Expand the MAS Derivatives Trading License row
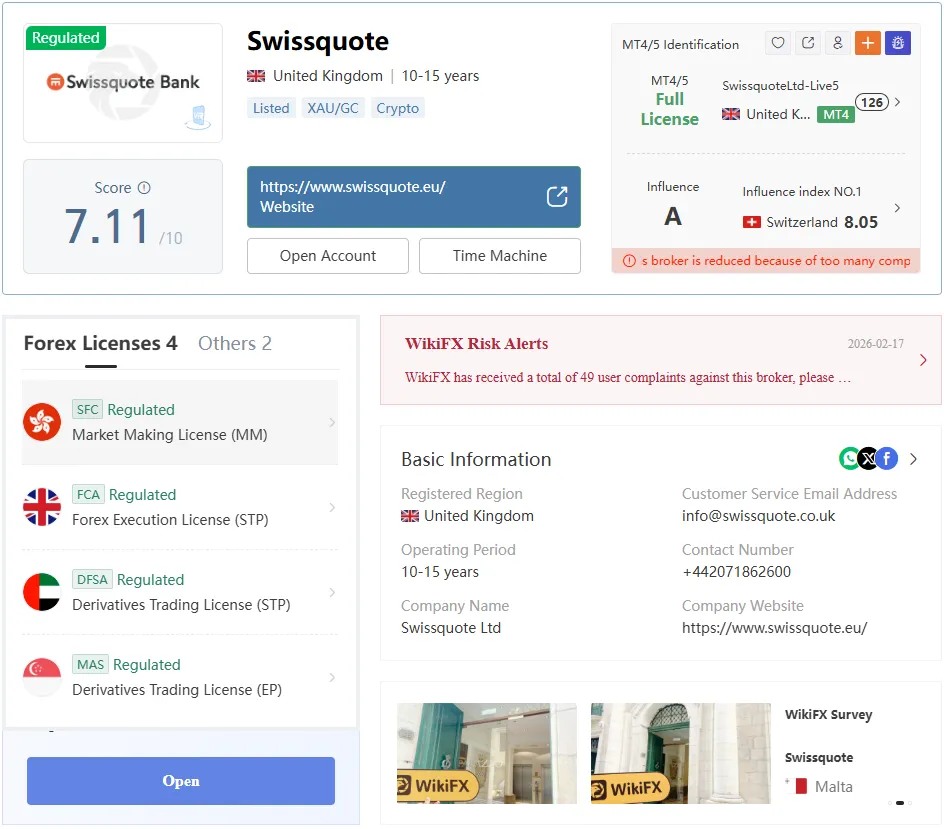Screen dimensions: 944x829 pos(179,677)
